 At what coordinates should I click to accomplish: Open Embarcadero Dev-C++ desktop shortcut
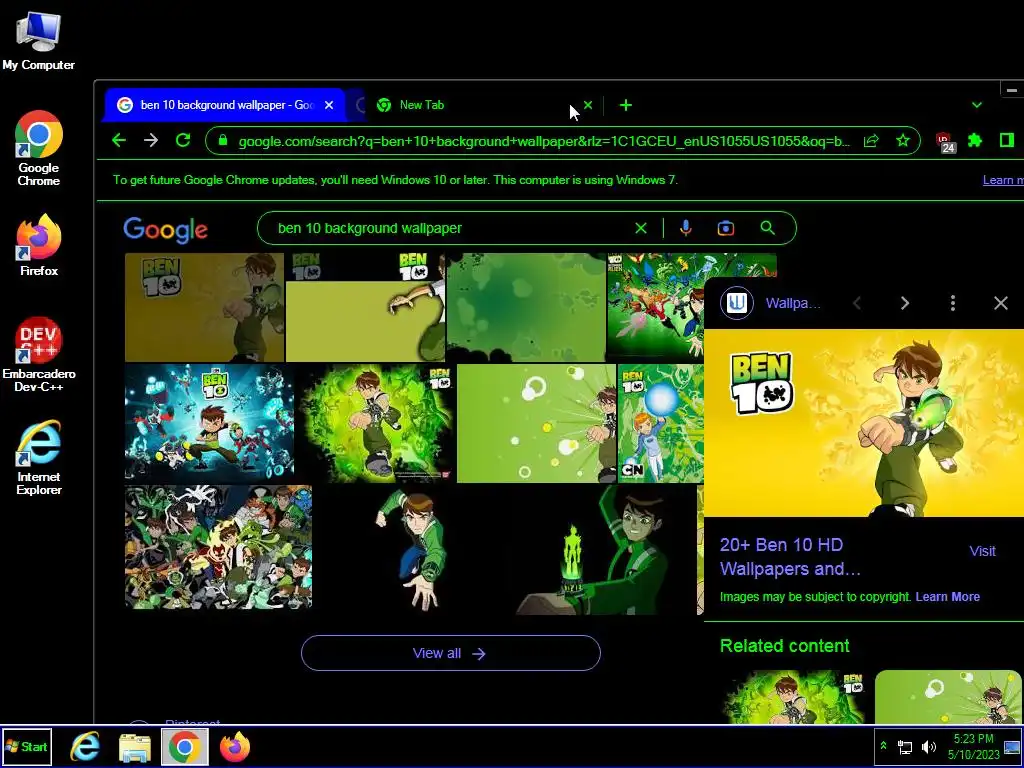pyautogui.click(x=39, y=354)
